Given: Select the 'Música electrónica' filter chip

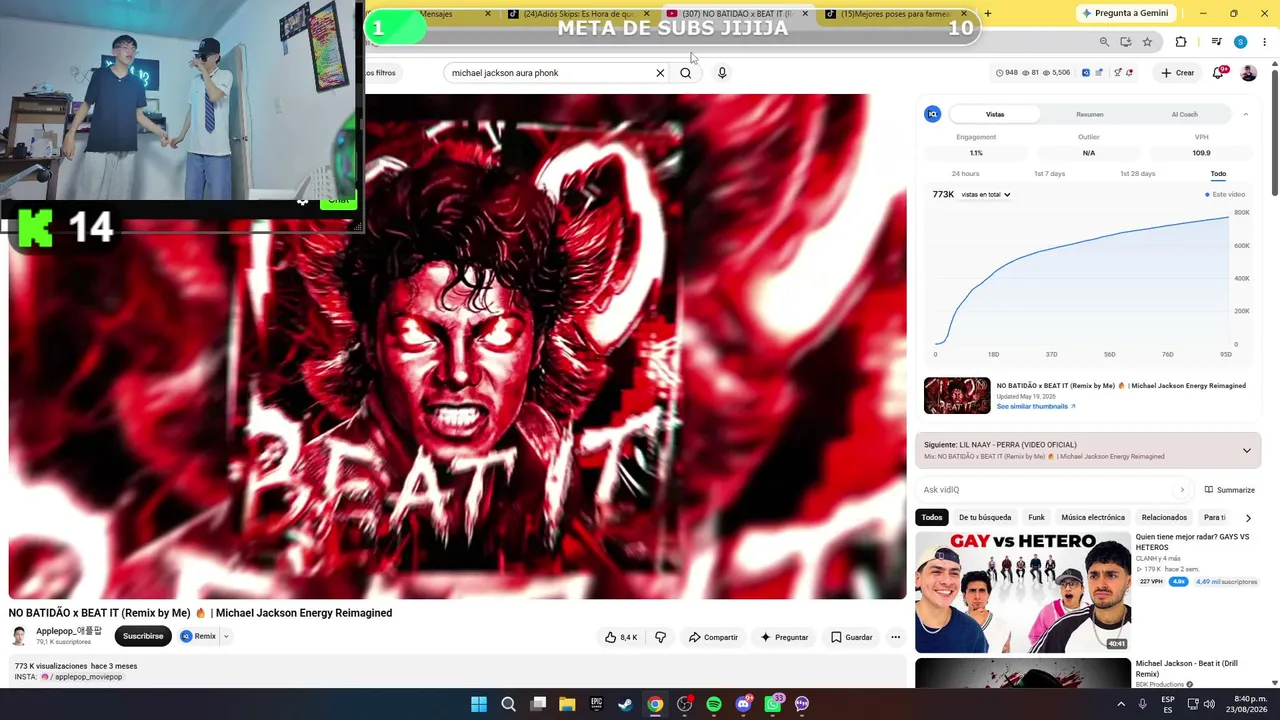Looking at the screenshot, I should pos(1093,518).
